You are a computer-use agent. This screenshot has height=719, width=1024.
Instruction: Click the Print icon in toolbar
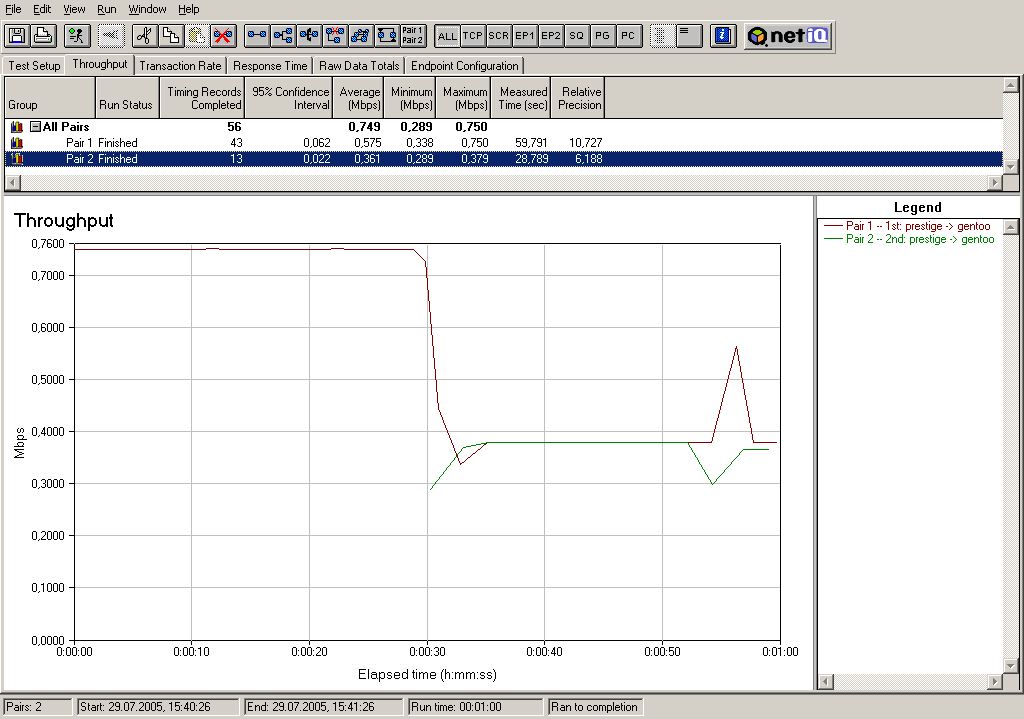coord(43,35)
